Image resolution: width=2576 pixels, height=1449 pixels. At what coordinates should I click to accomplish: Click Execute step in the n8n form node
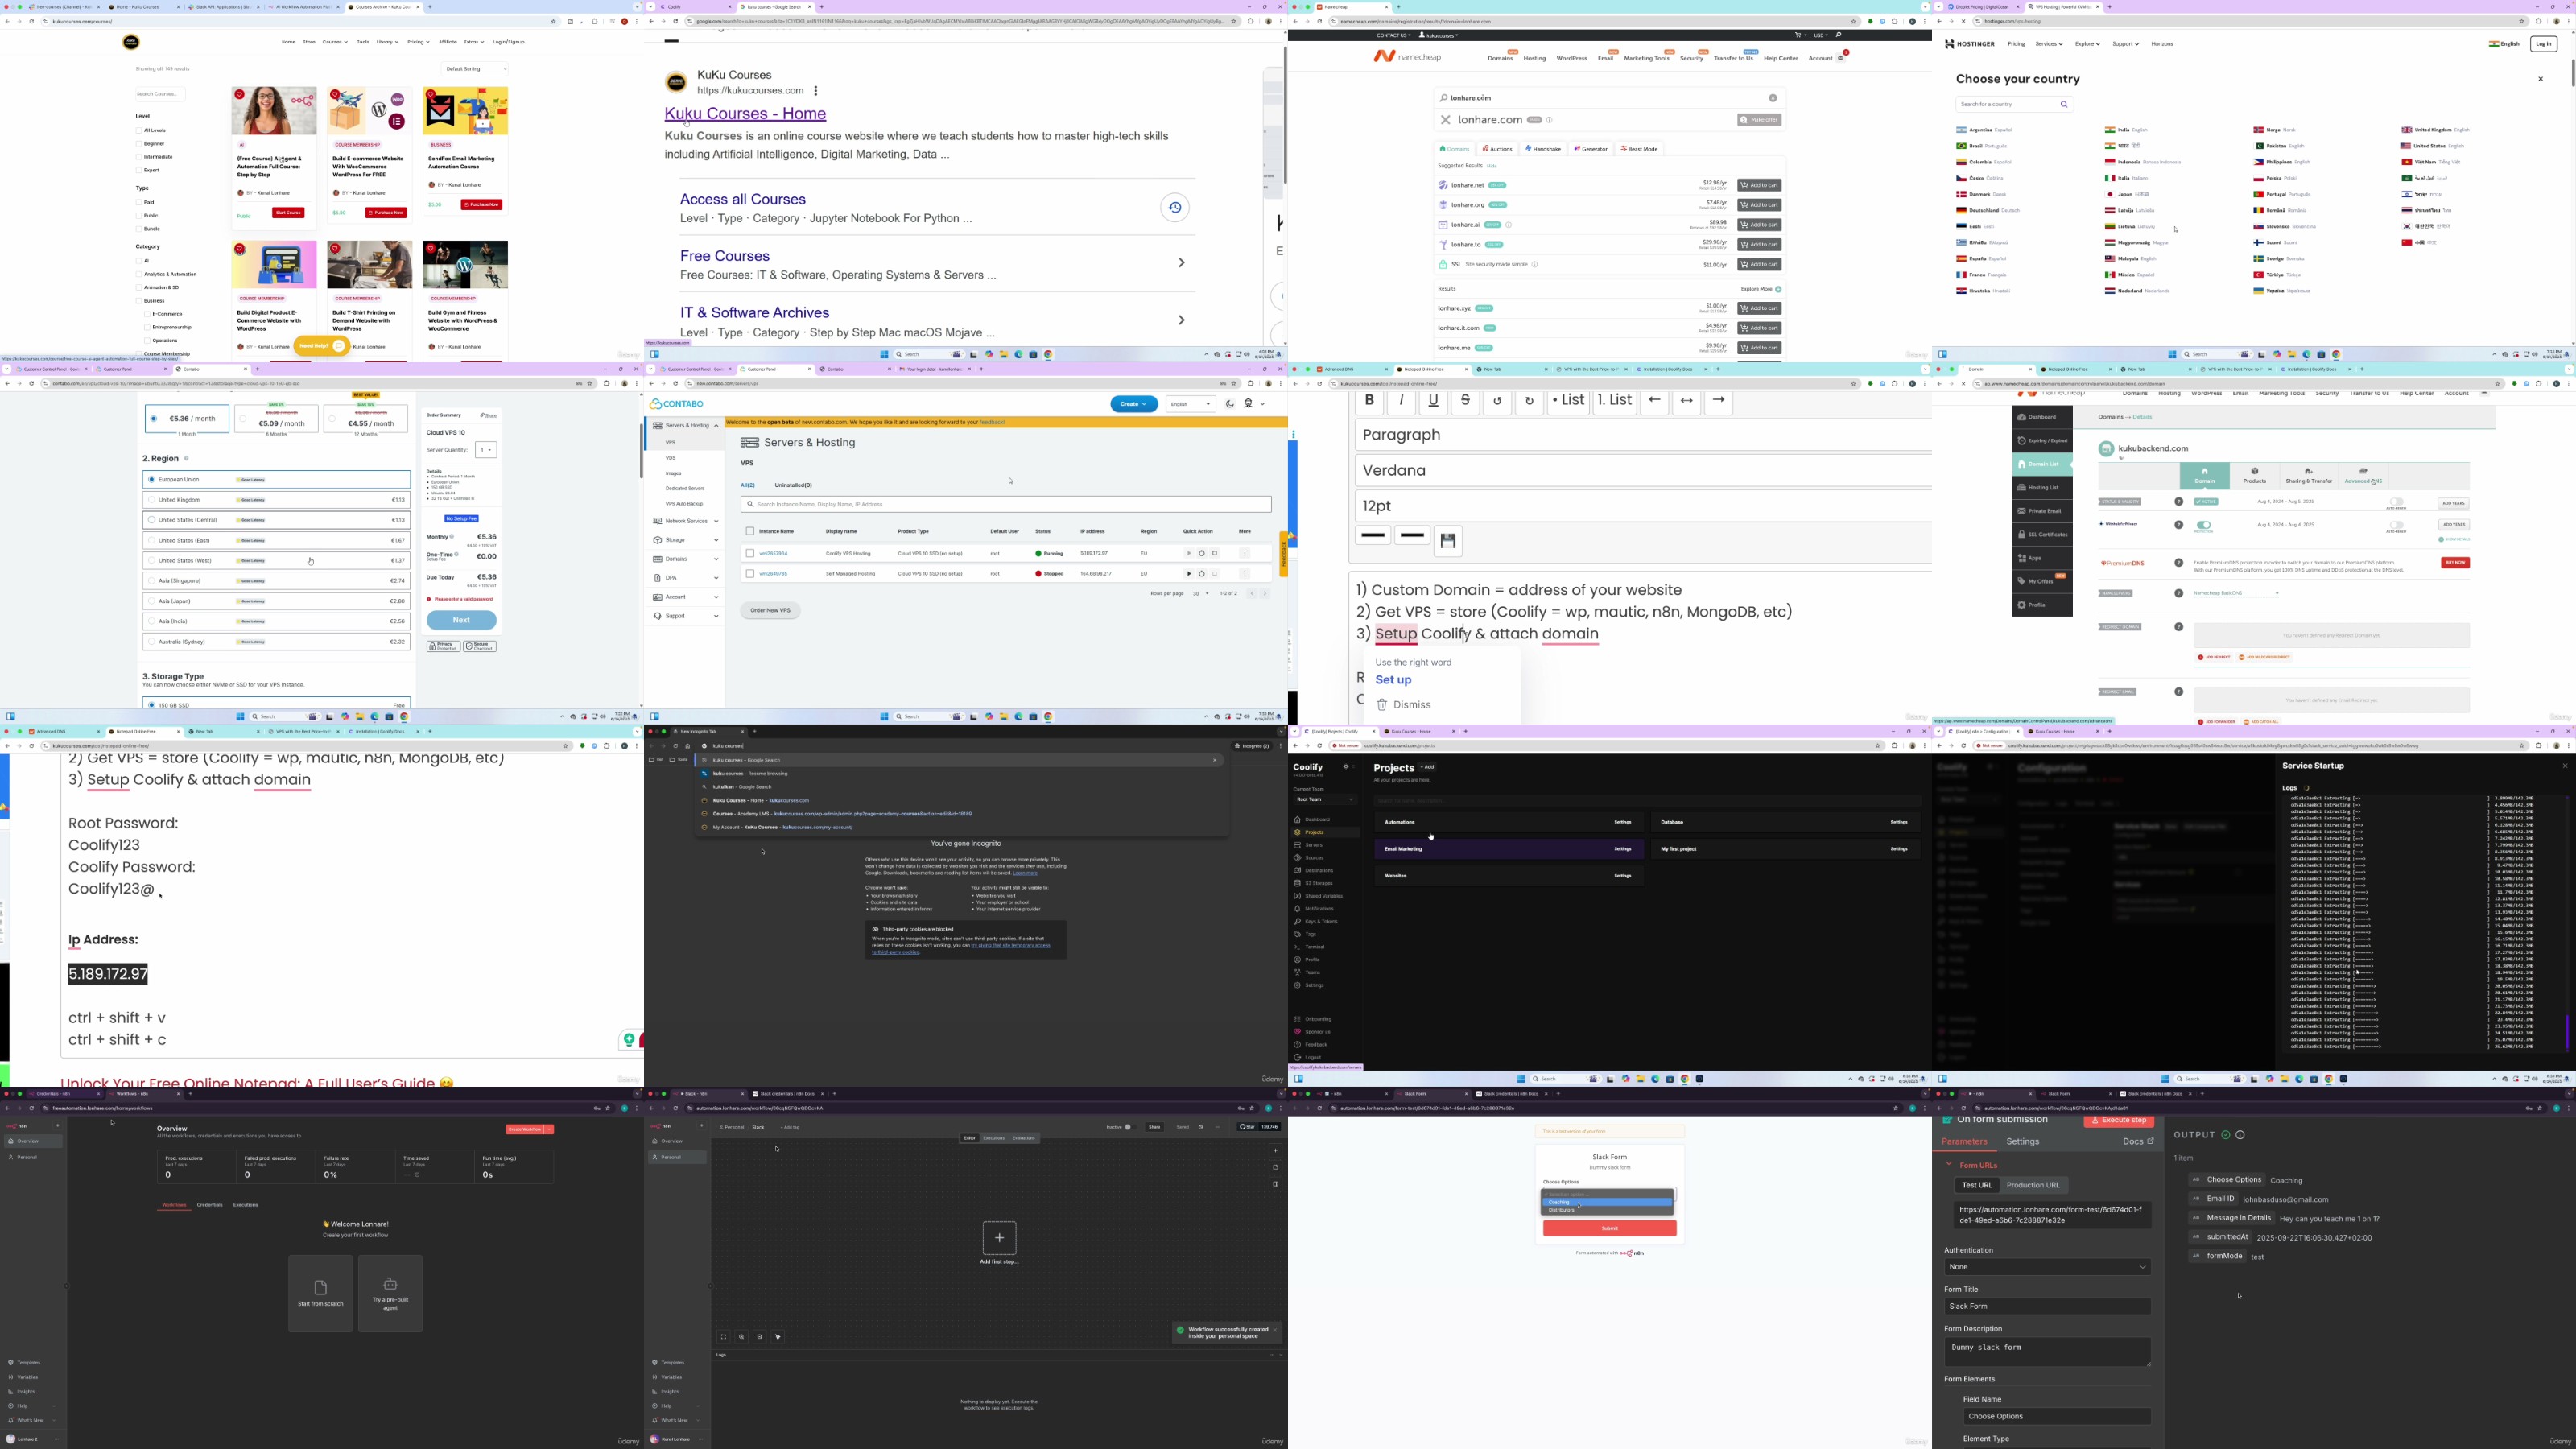click(x=2118, y=1121)
